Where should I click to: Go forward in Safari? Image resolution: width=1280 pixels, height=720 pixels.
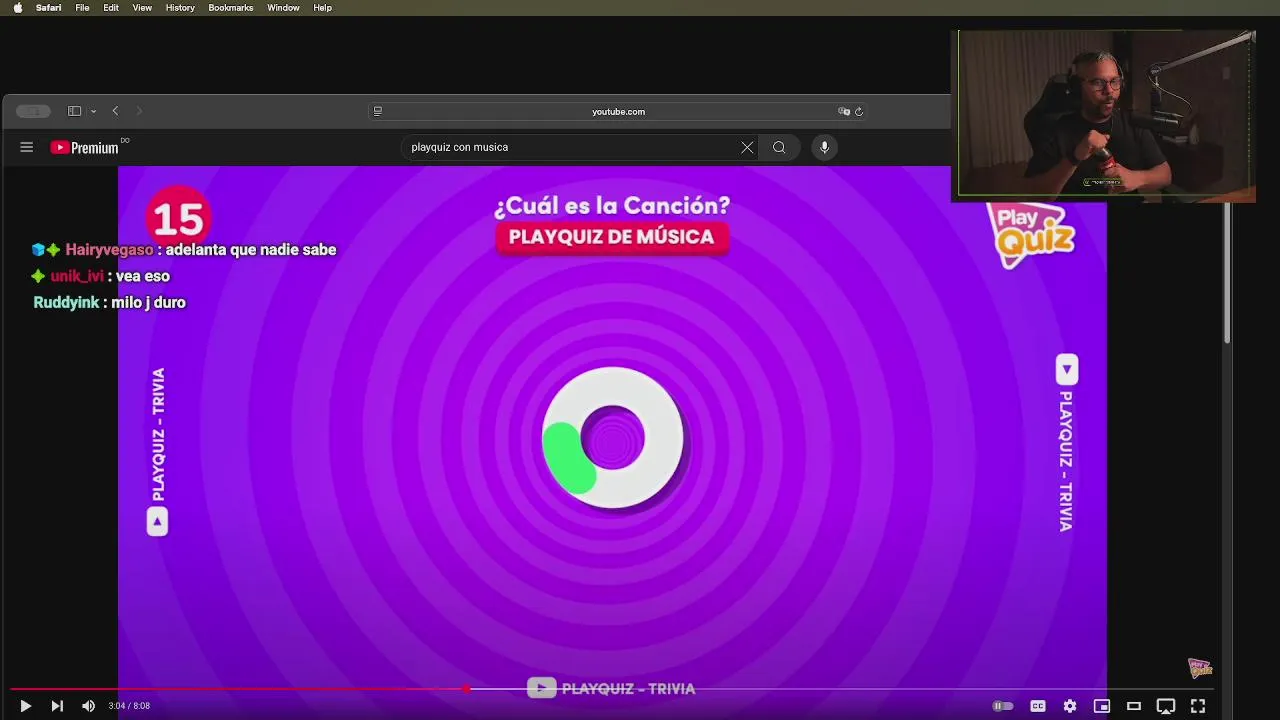point(139,111)
